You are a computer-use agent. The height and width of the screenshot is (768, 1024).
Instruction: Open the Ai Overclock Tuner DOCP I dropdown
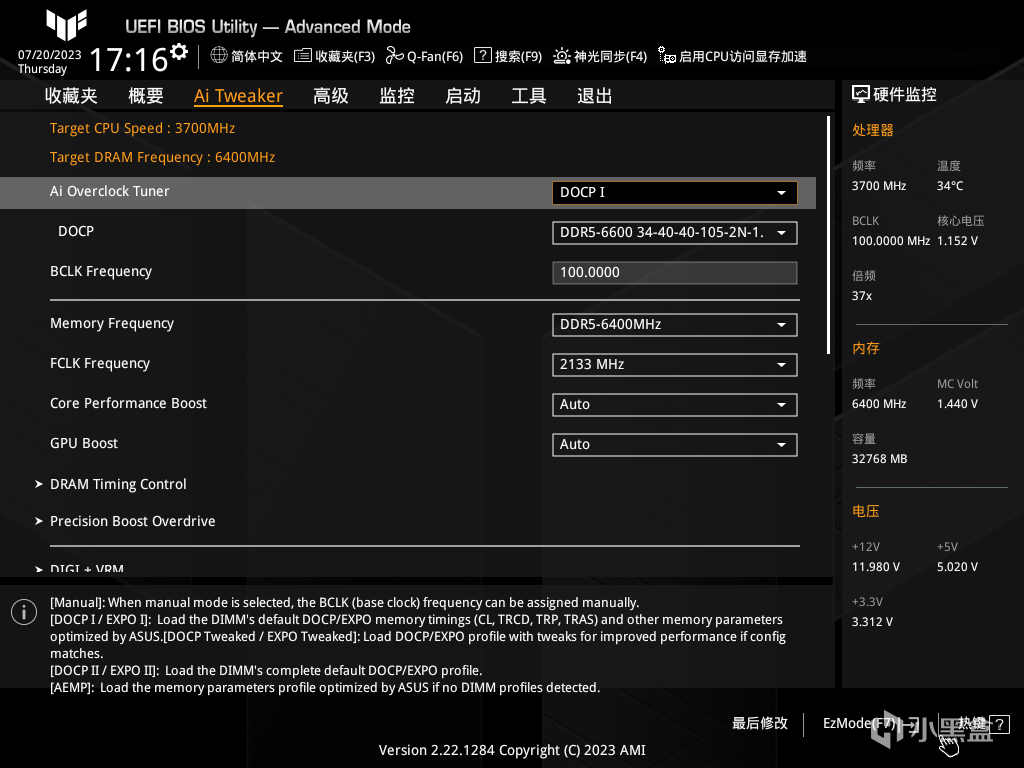tap(675, 193)
